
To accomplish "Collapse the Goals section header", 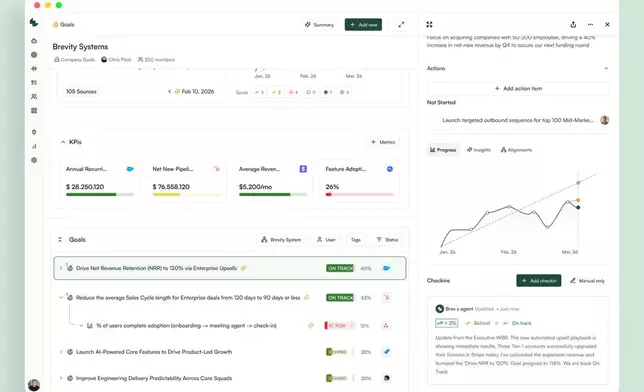I will pyautogui.click(x=60, y=240).
